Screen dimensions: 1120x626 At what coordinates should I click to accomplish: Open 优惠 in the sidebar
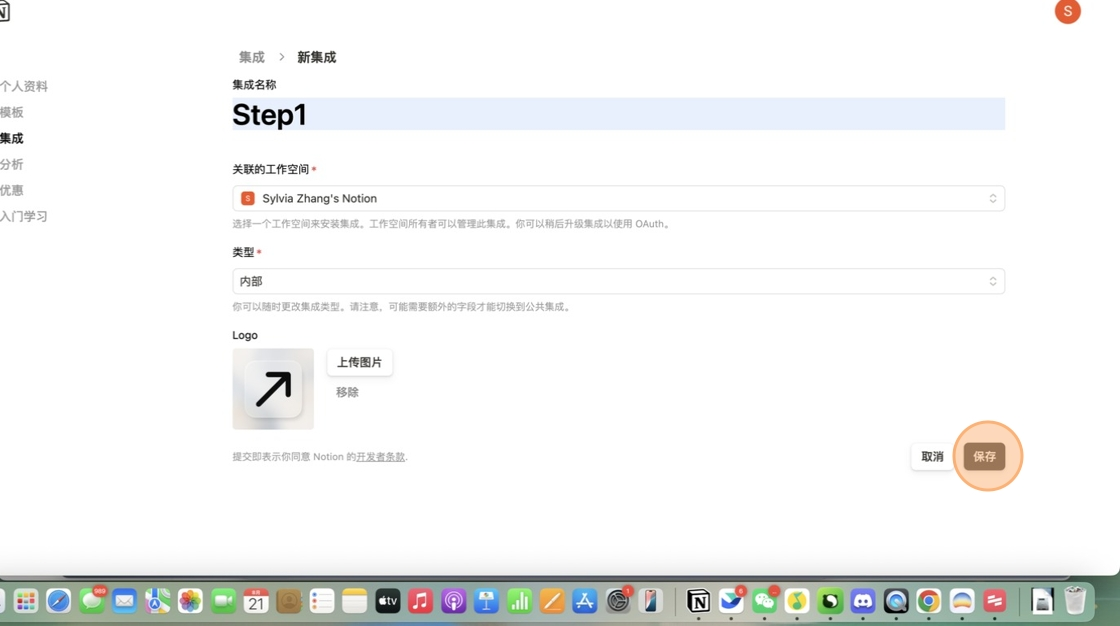click(x=11, y=190)
